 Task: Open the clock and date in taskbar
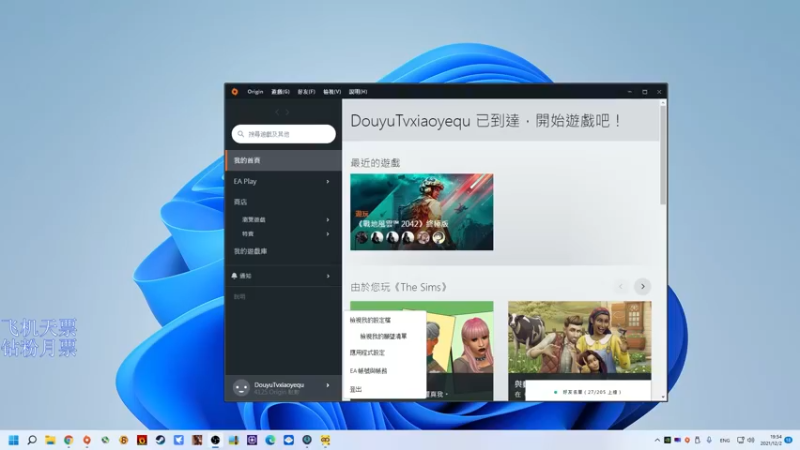[x=771, y=440]
